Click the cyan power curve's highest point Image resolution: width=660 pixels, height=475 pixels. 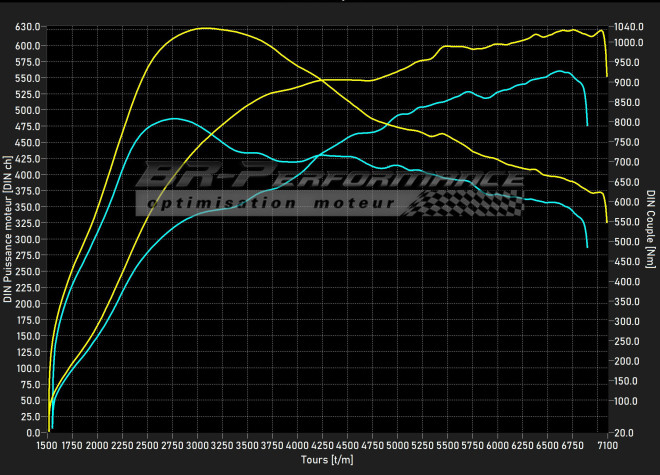562,71
